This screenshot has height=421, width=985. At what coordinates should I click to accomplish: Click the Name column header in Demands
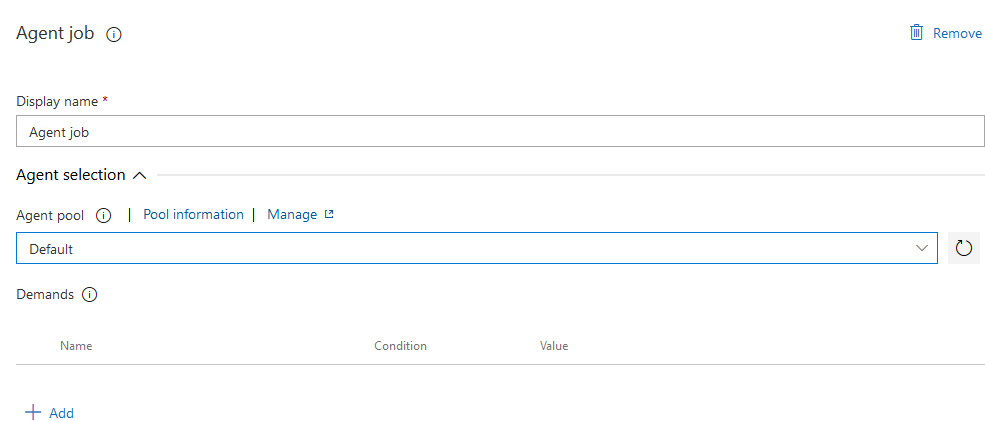coord(76,346)
